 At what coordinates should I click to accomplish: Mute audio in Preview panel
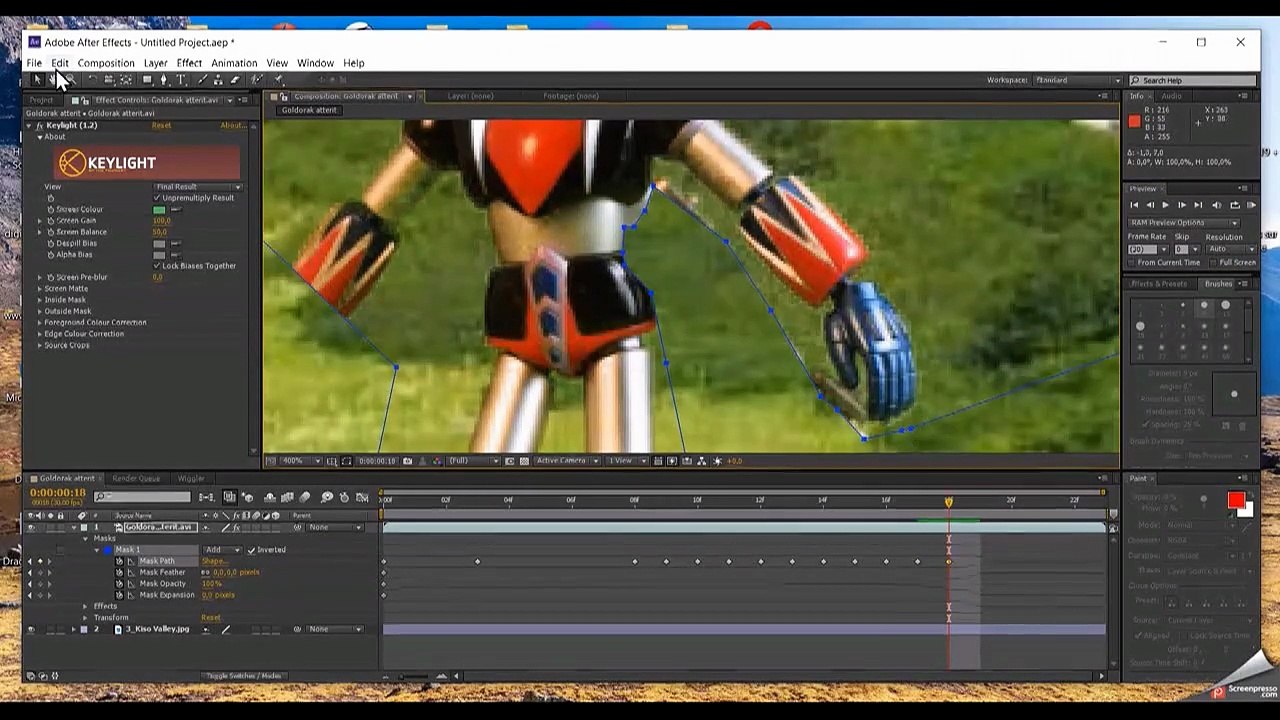1217,205
